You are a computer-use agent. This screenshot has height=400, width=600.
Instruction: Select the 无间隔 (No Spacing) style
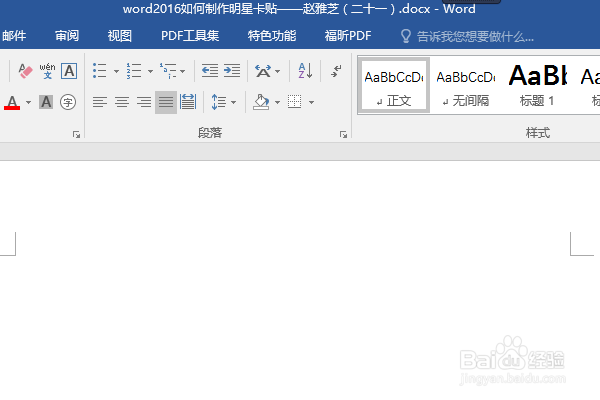point(466,85)
